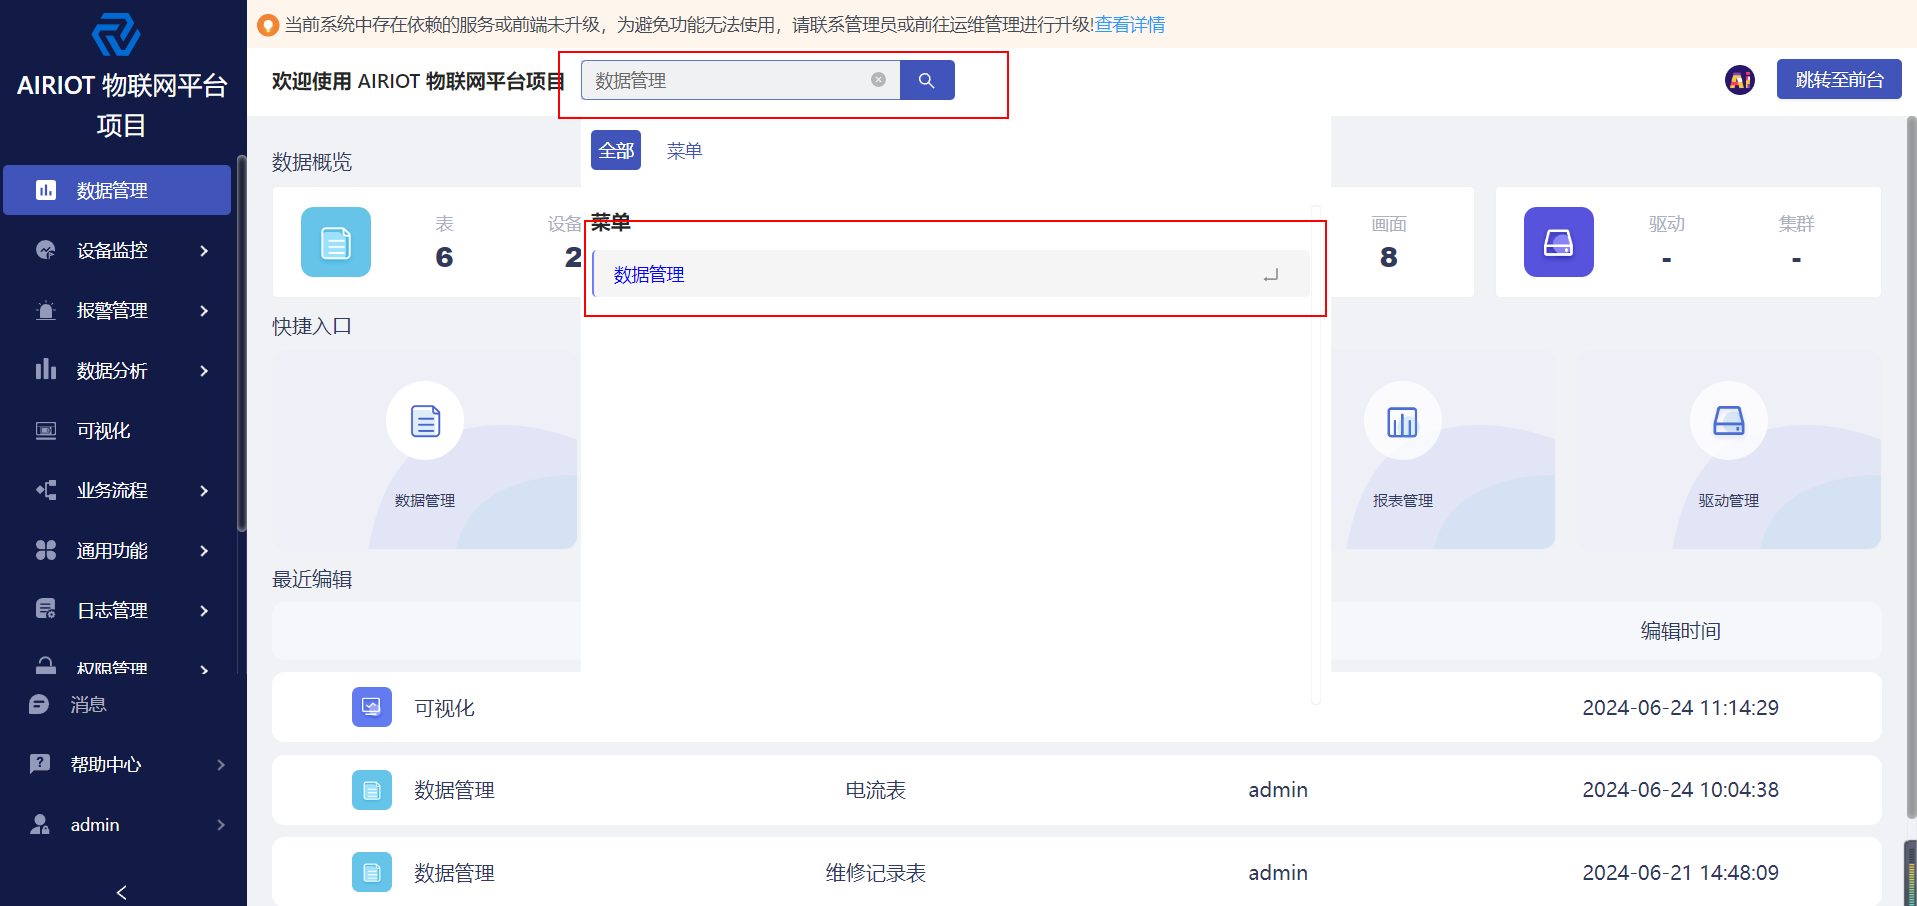Click the enter arrow icon in result row

pyautogui.click(x=1271, y=275)
